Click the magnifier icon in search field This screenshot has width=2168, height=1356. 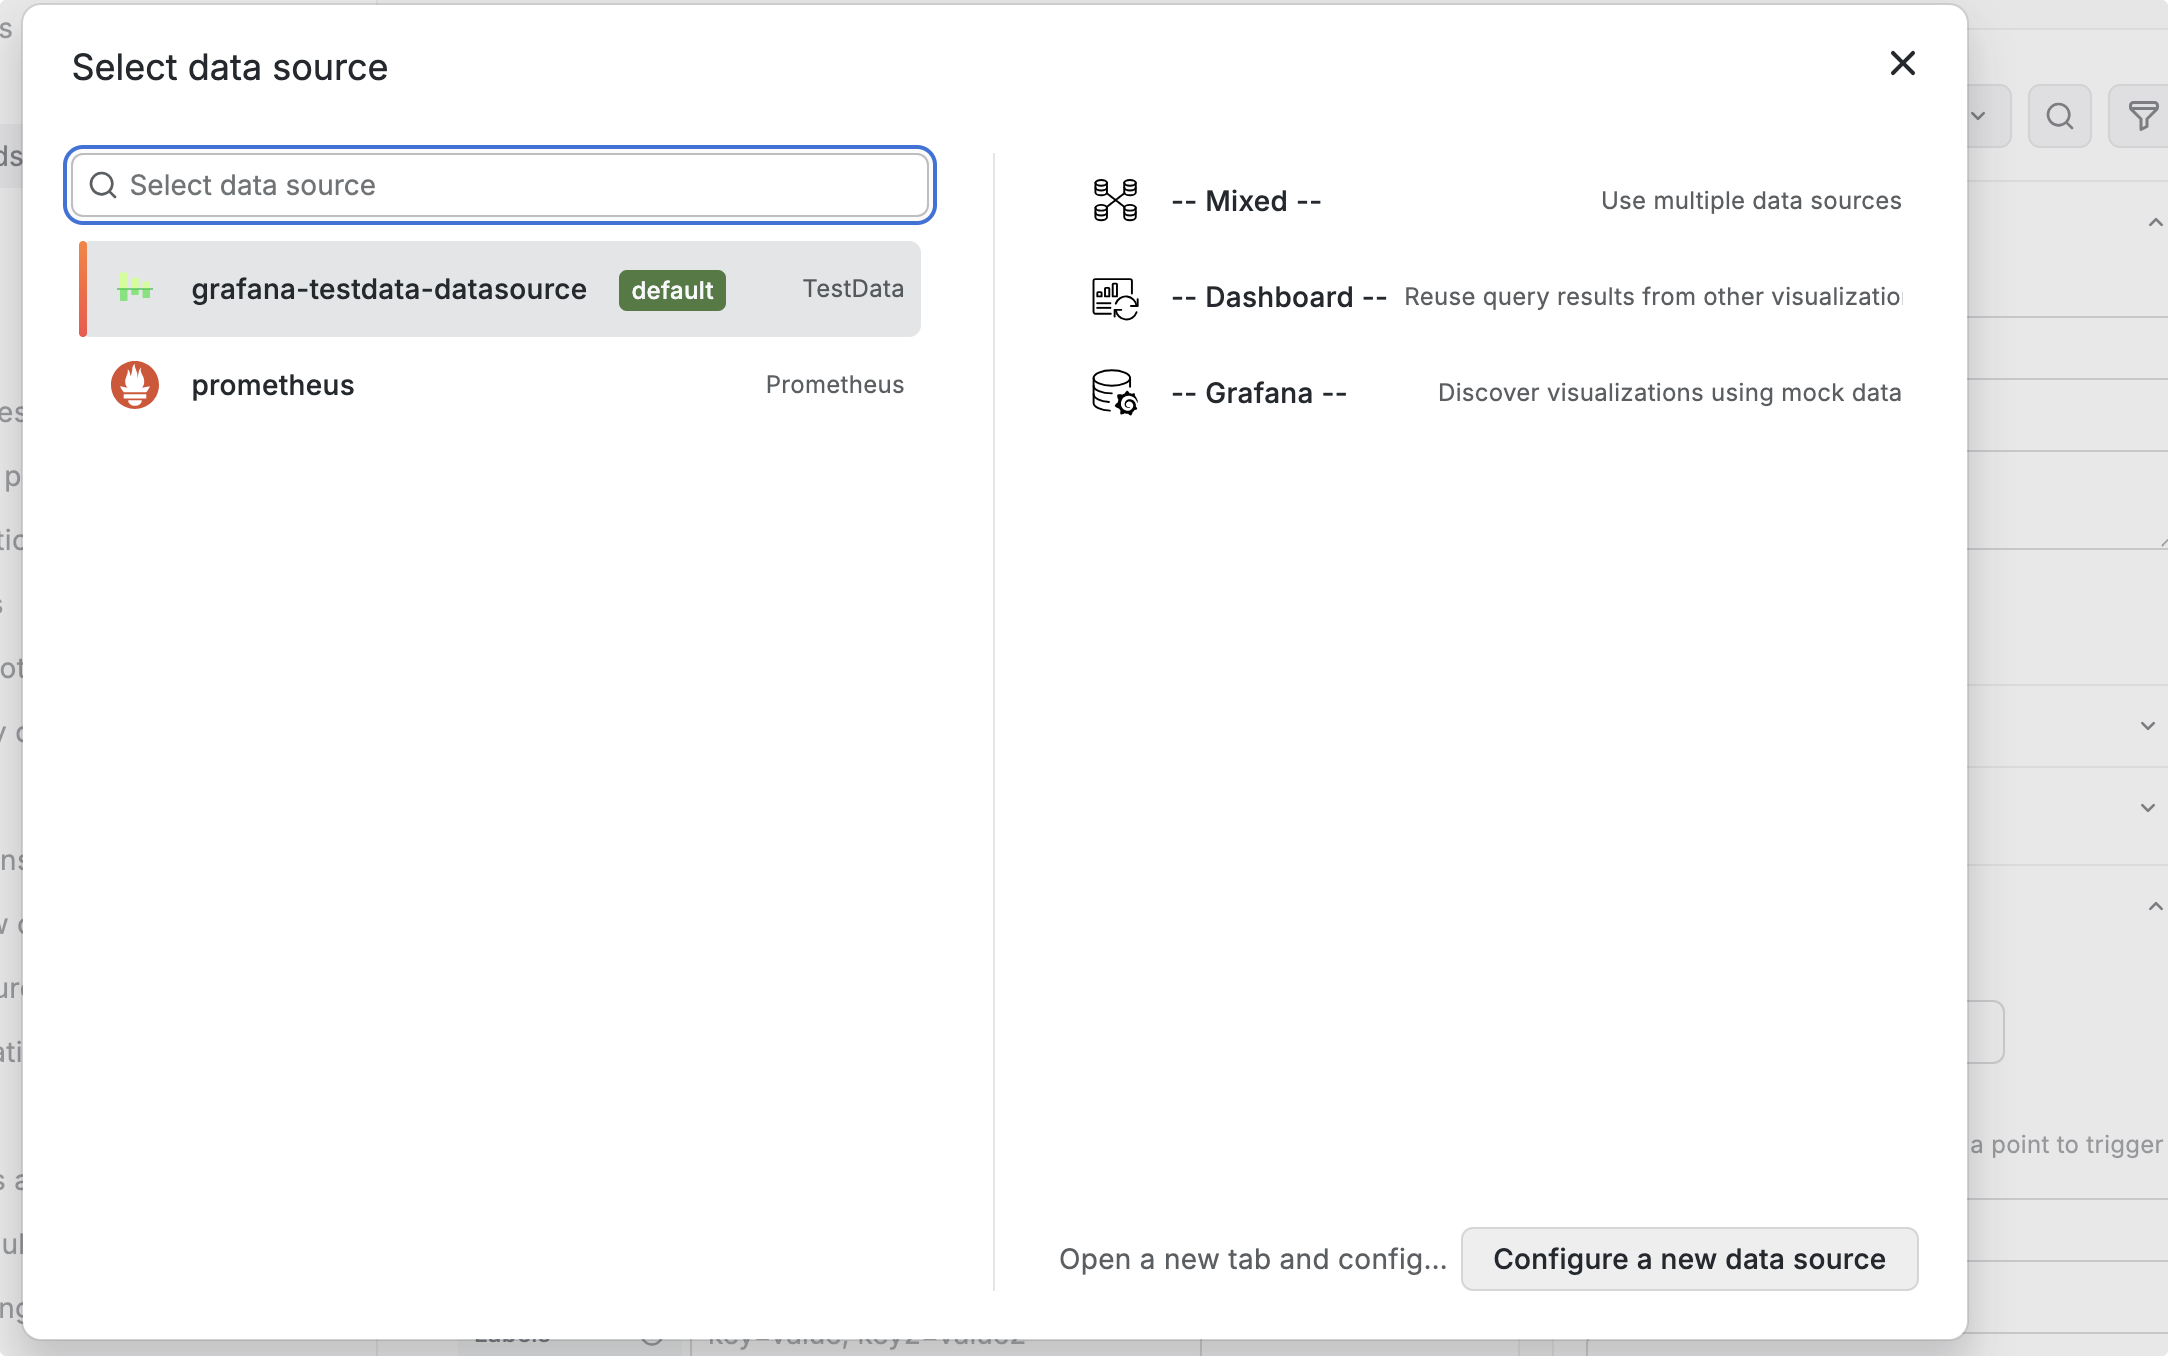click(103, 185)
